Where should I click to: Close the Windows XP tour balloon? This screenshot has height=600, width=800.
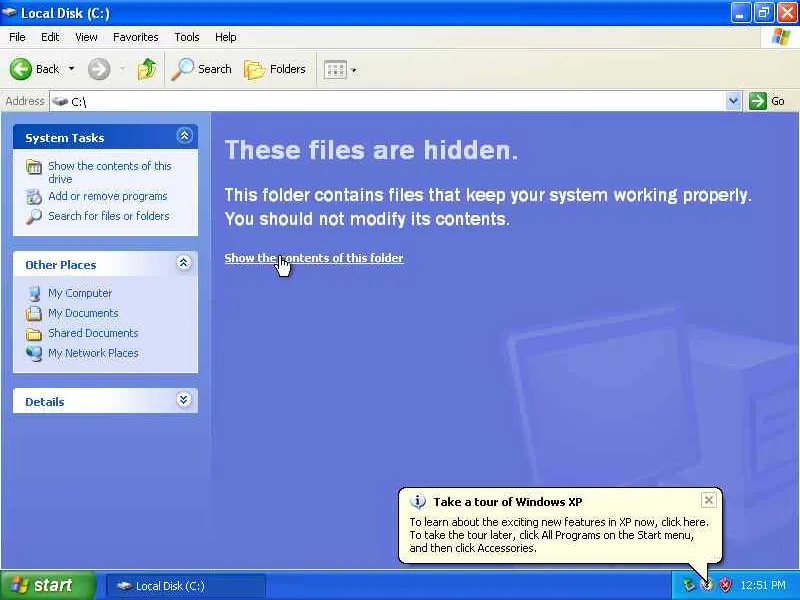pyautogui.click(x=709, y=501)
